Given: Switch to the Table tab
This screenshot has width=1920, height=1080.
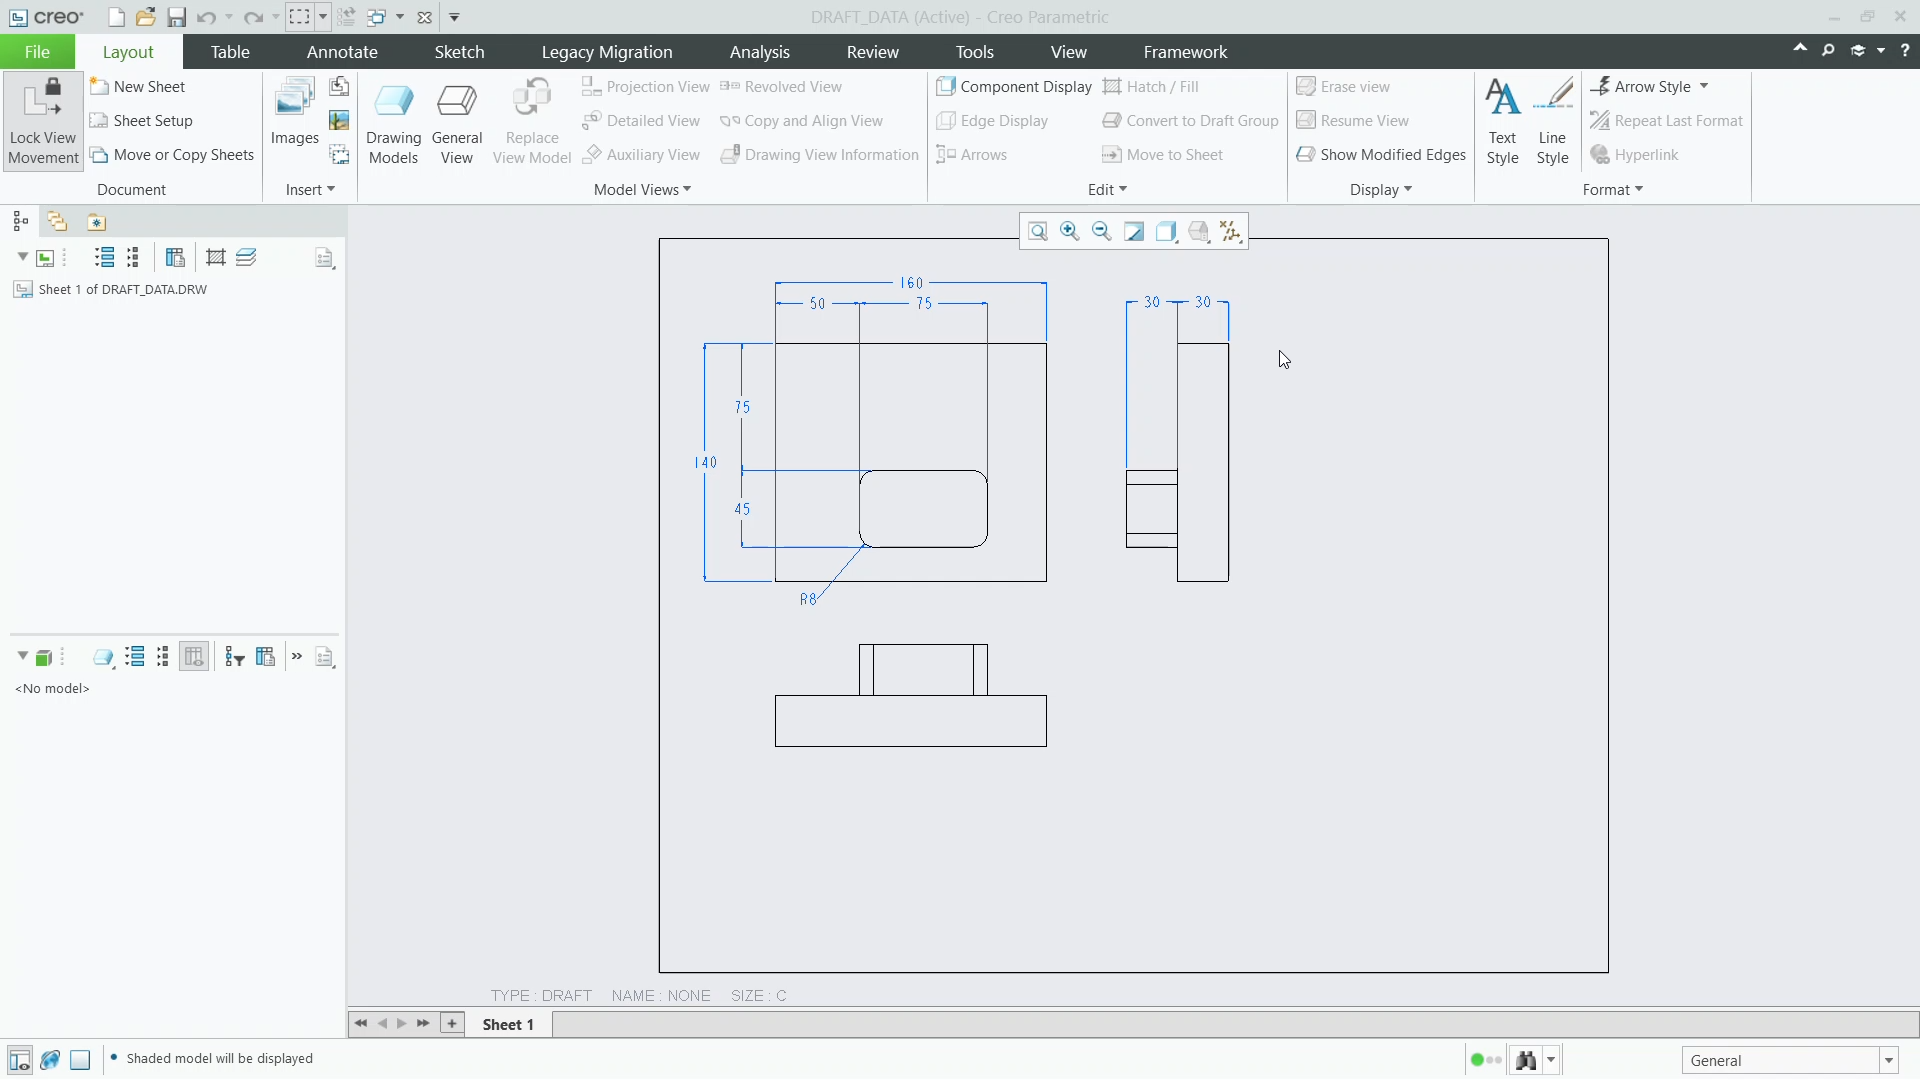Looking at the screenshot, I should coord(230,52).
